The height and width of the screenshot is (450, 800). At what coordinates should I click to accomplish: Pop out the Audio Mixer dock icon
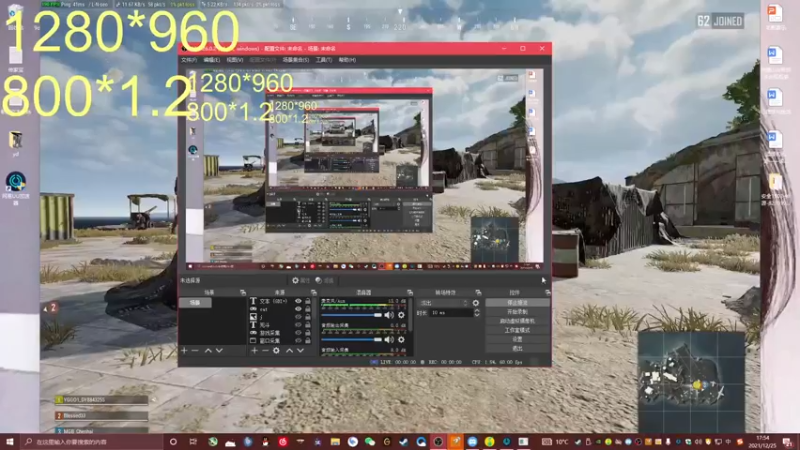click(x=409, y=292)
